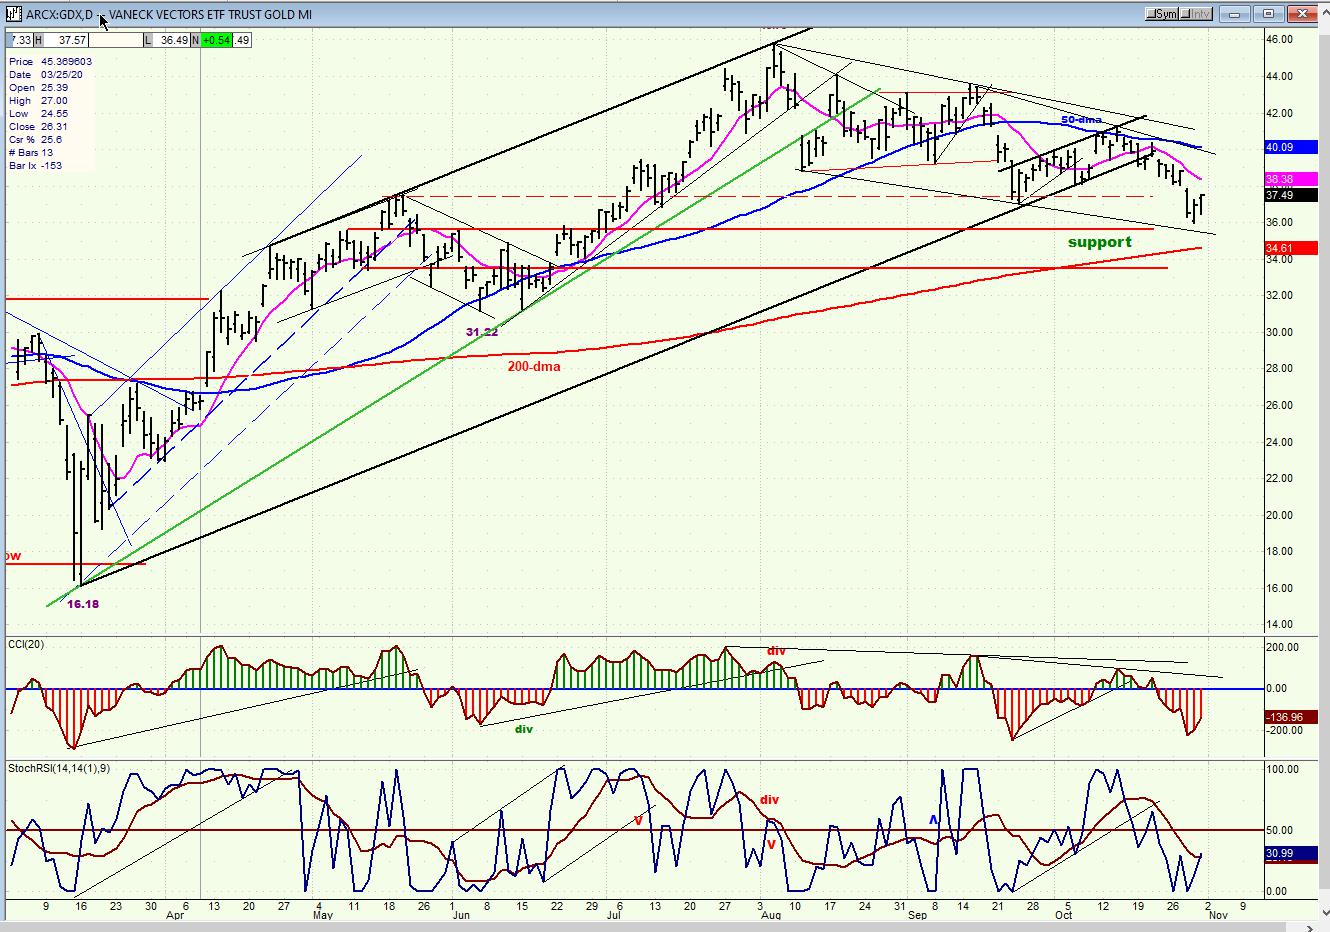Click the magenta 38.38 price marker

1279,180
